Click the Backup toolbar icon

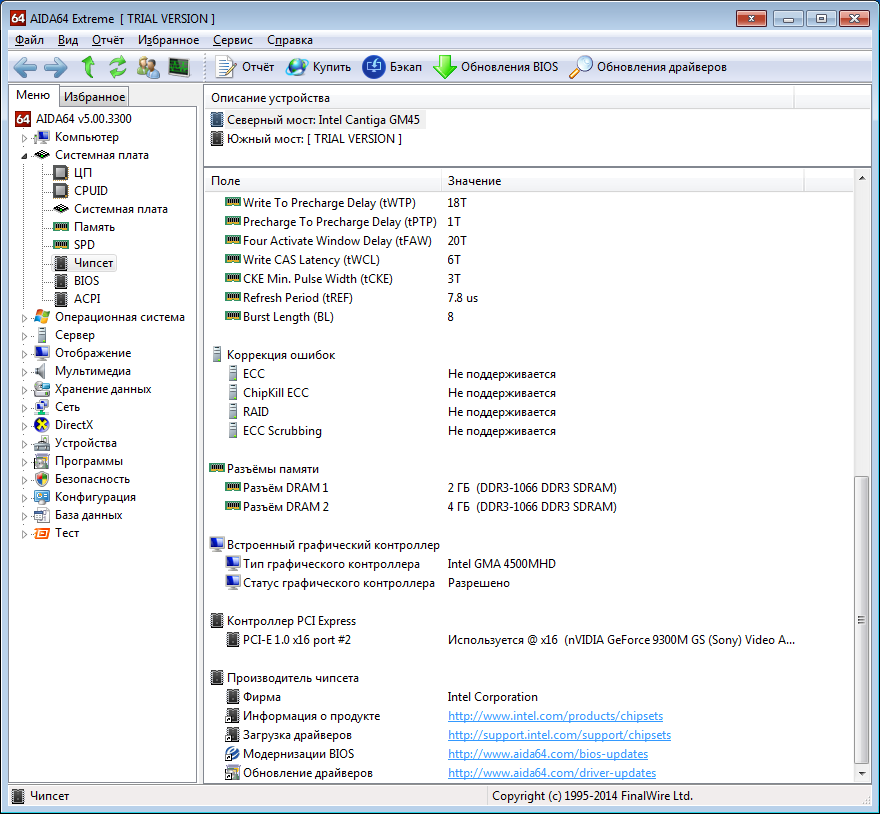tap(374, 67)
